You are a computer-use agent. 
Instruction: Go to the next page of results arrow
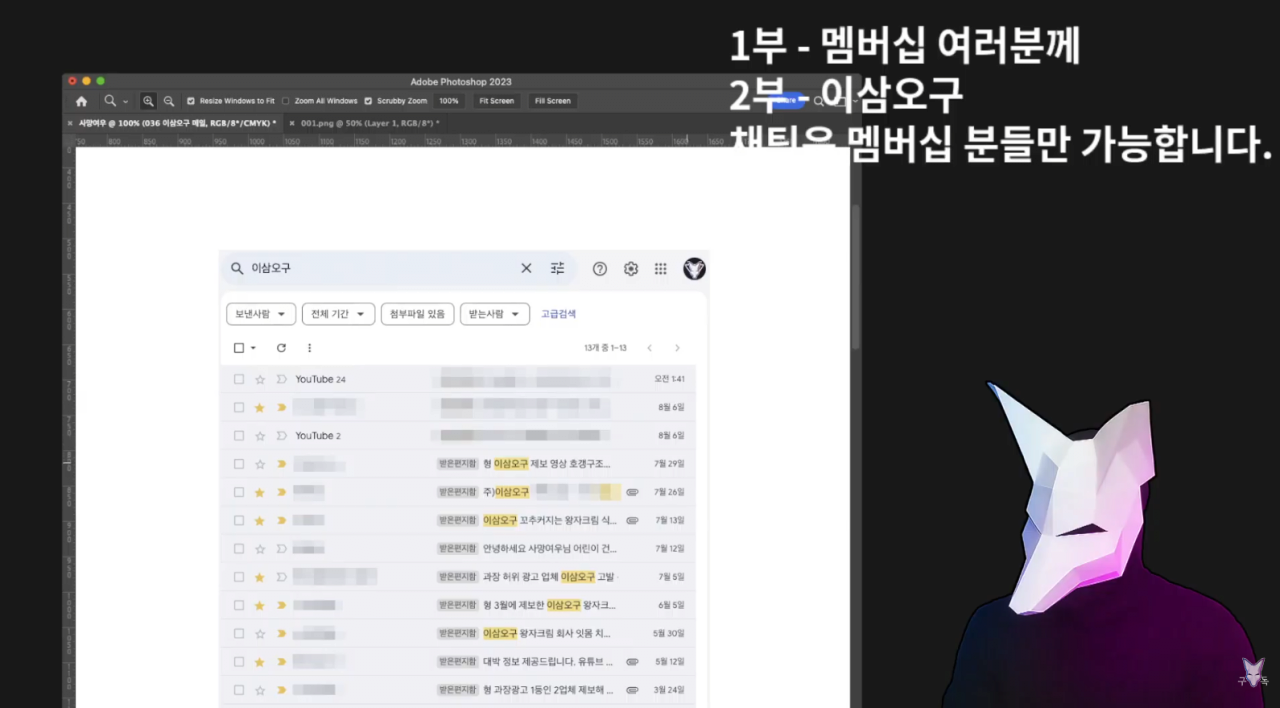point(677,348)
